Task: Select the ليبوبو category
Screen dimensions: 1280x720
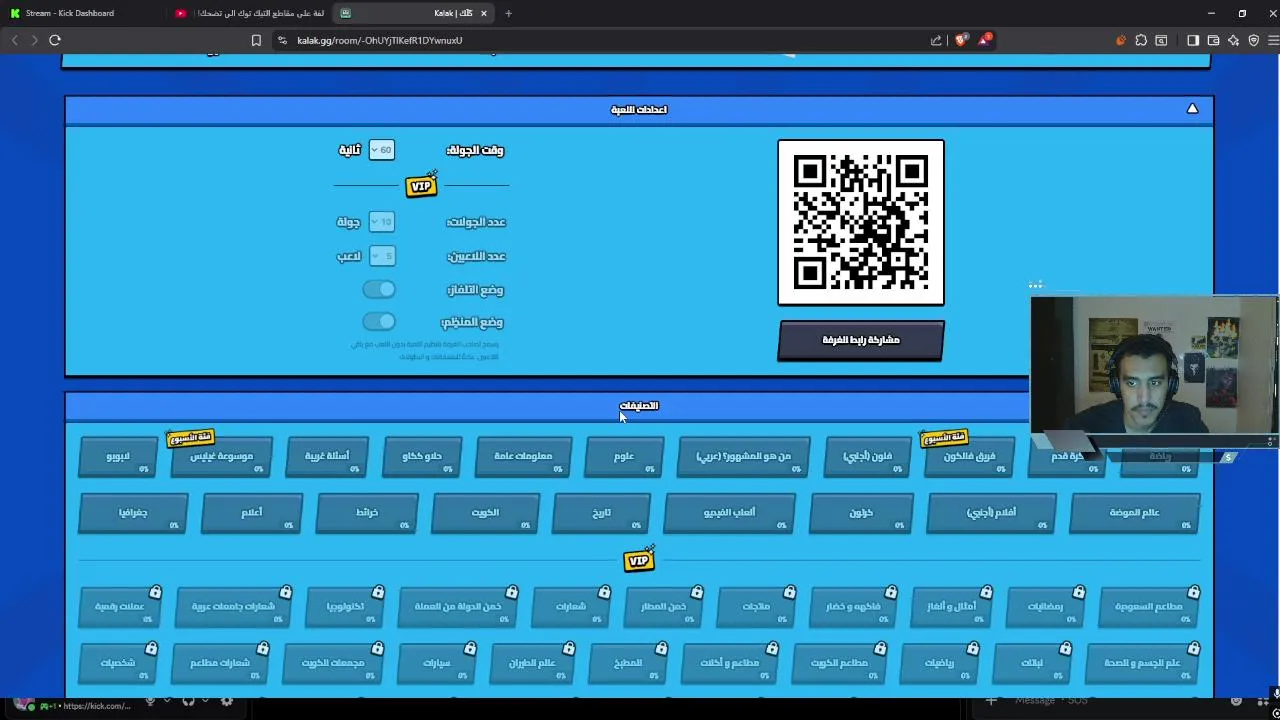Action: pos(118,457)
